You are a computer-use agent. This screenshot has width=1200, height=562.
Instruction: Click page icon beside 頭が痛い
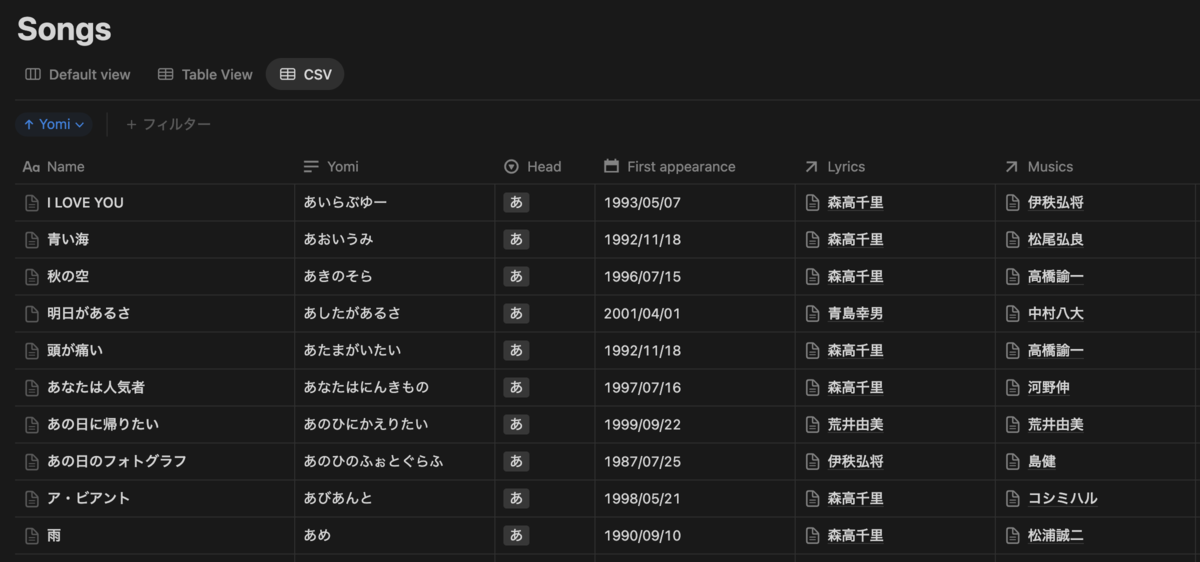(x=32, y=350)
